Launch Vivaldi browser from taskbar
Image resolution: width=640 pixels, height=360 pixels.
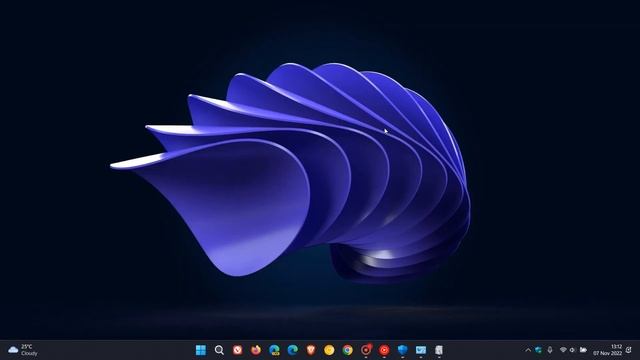tap(238, 350)
